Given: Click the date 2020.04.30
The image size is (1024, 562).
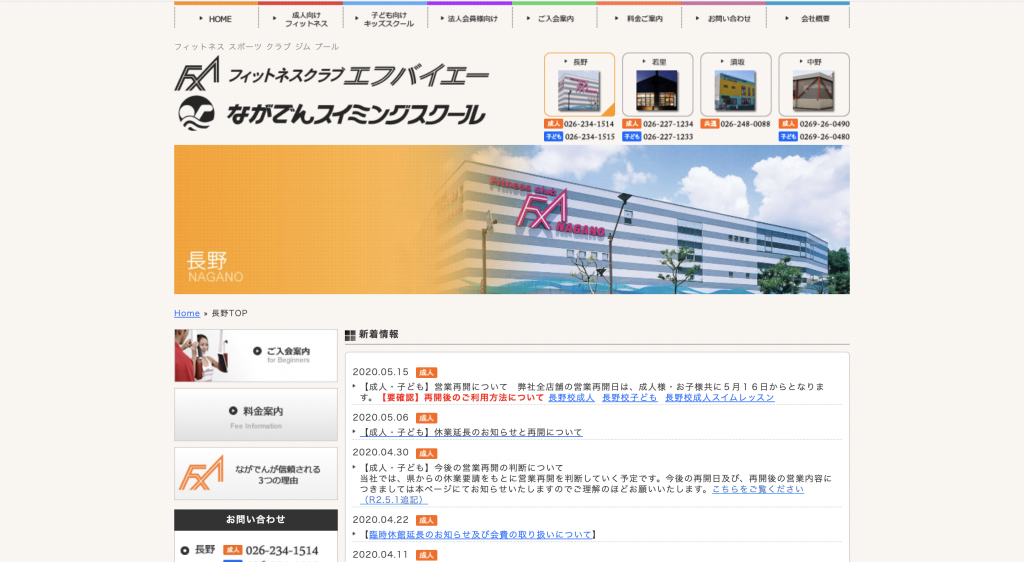Looking at the screenshot, I should click(x=381, y=452).
